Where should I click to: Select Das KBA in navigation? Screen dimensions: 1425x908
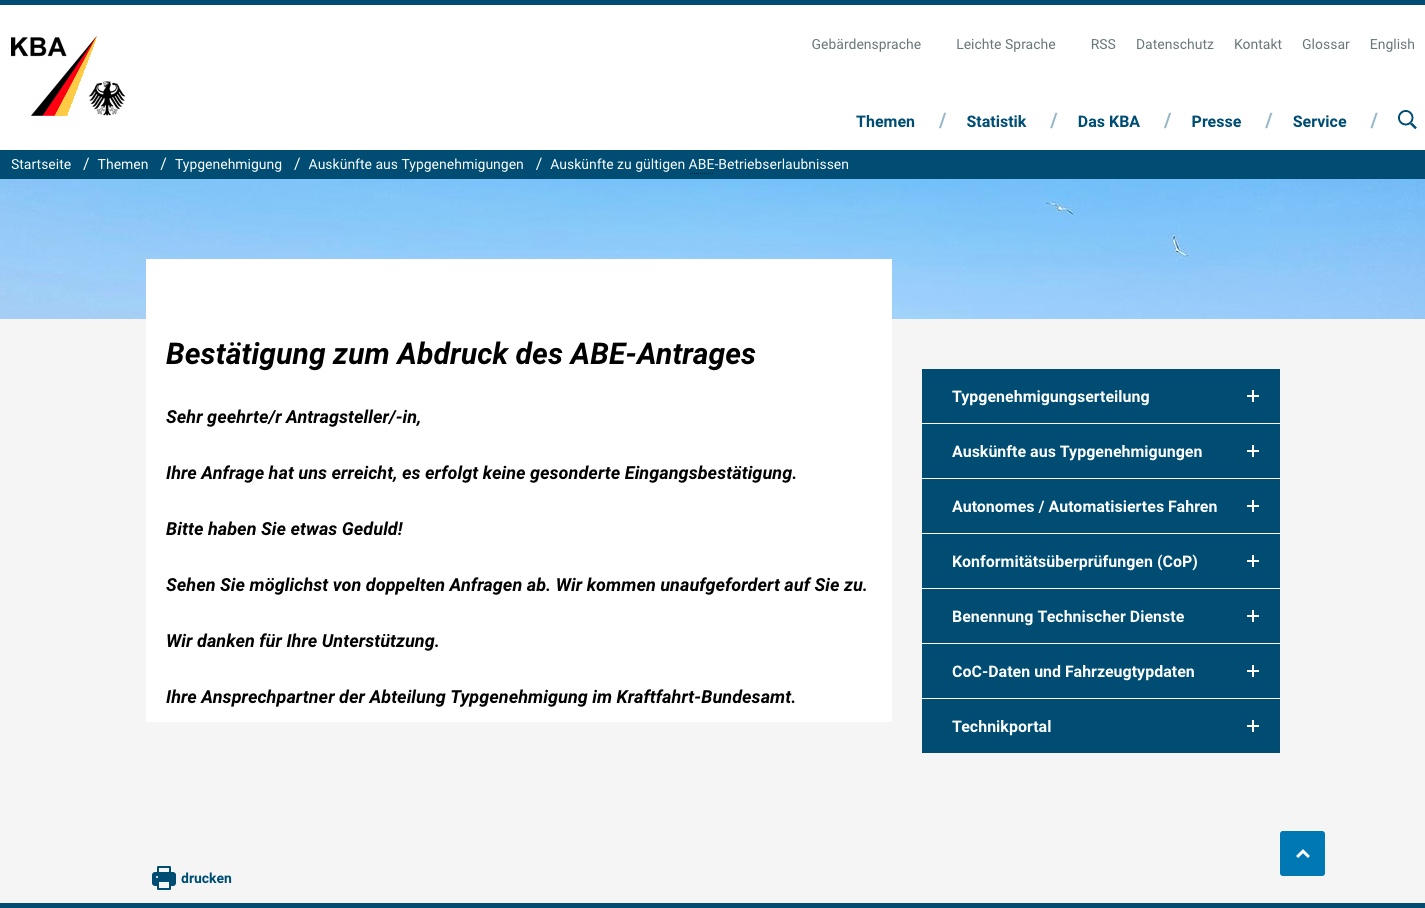1108,121
